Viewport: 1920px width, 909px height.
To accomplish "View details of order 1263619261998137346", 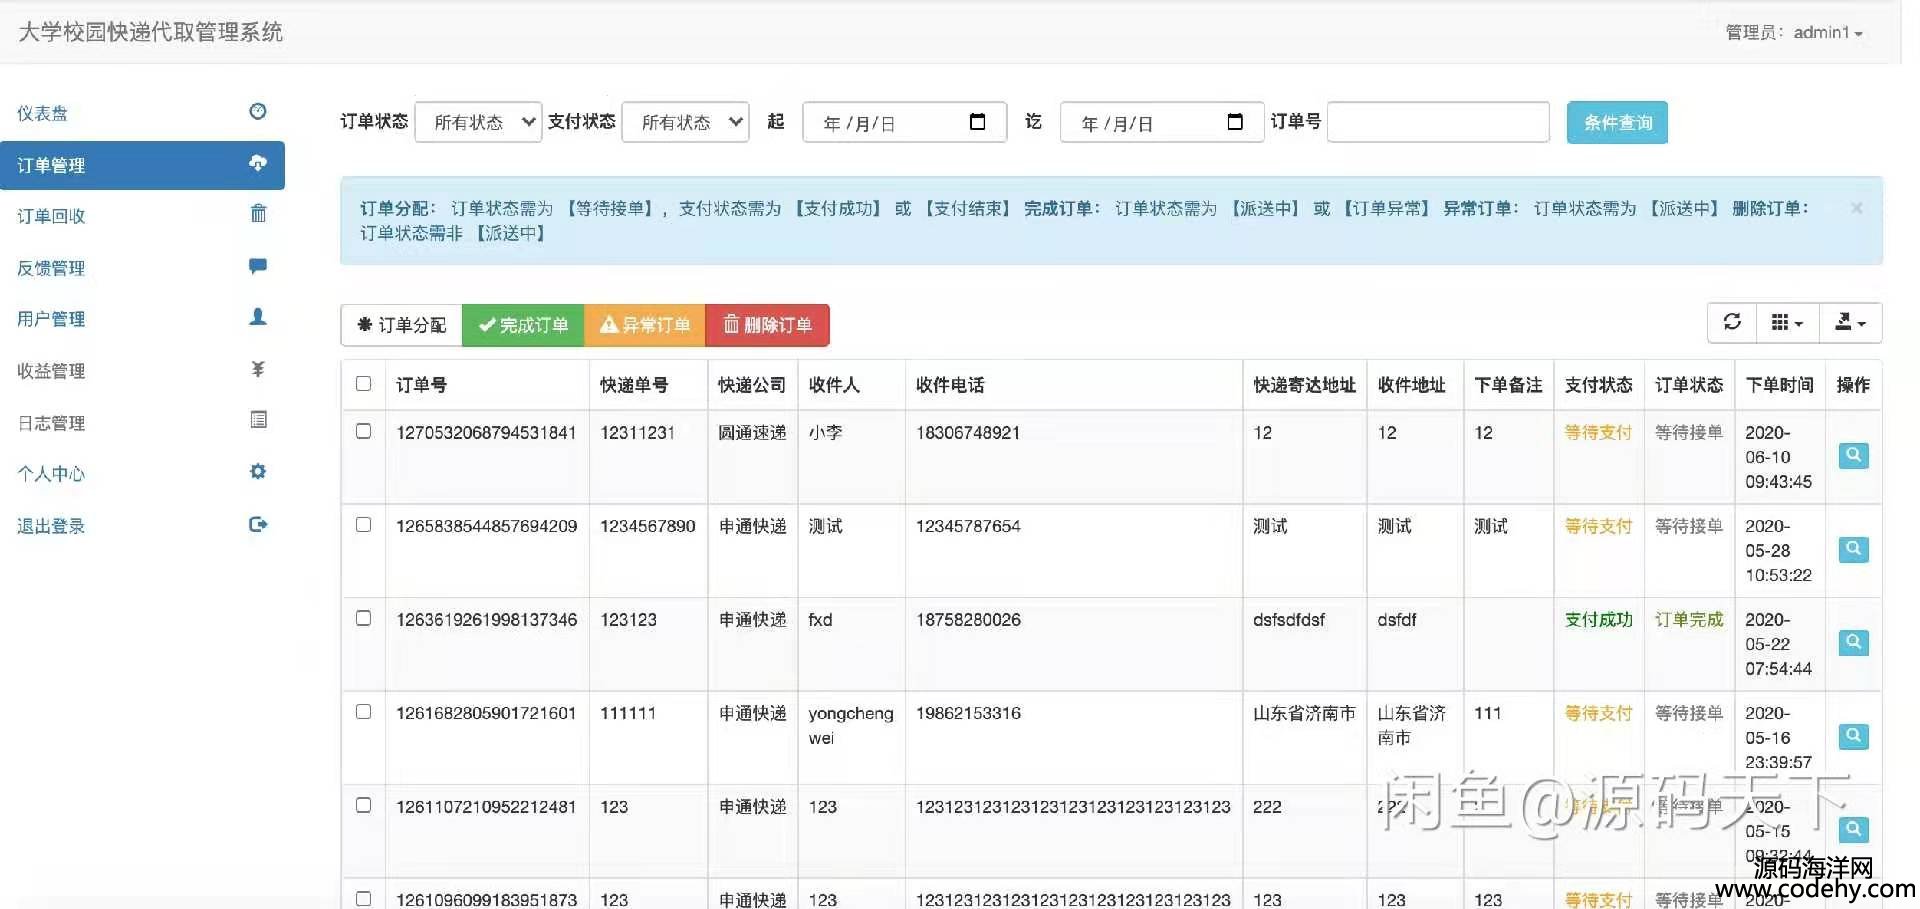I will pyautogui.click(x=1853, y=643).
